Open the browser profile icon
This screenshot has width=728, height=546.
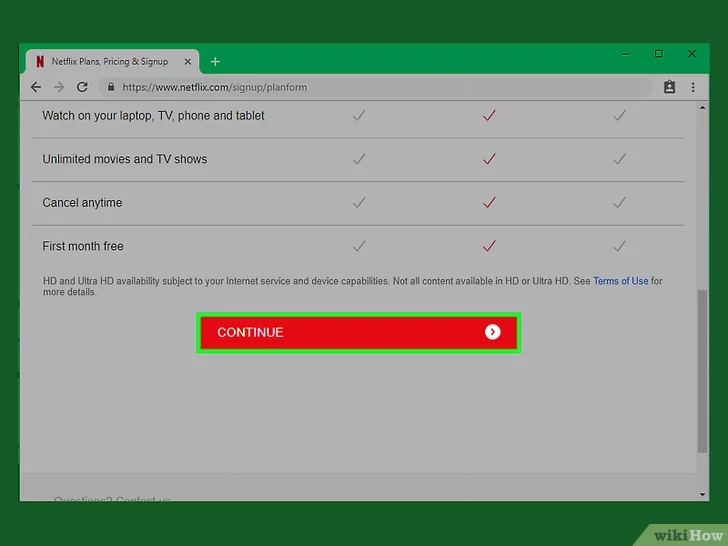pos(669,87)
